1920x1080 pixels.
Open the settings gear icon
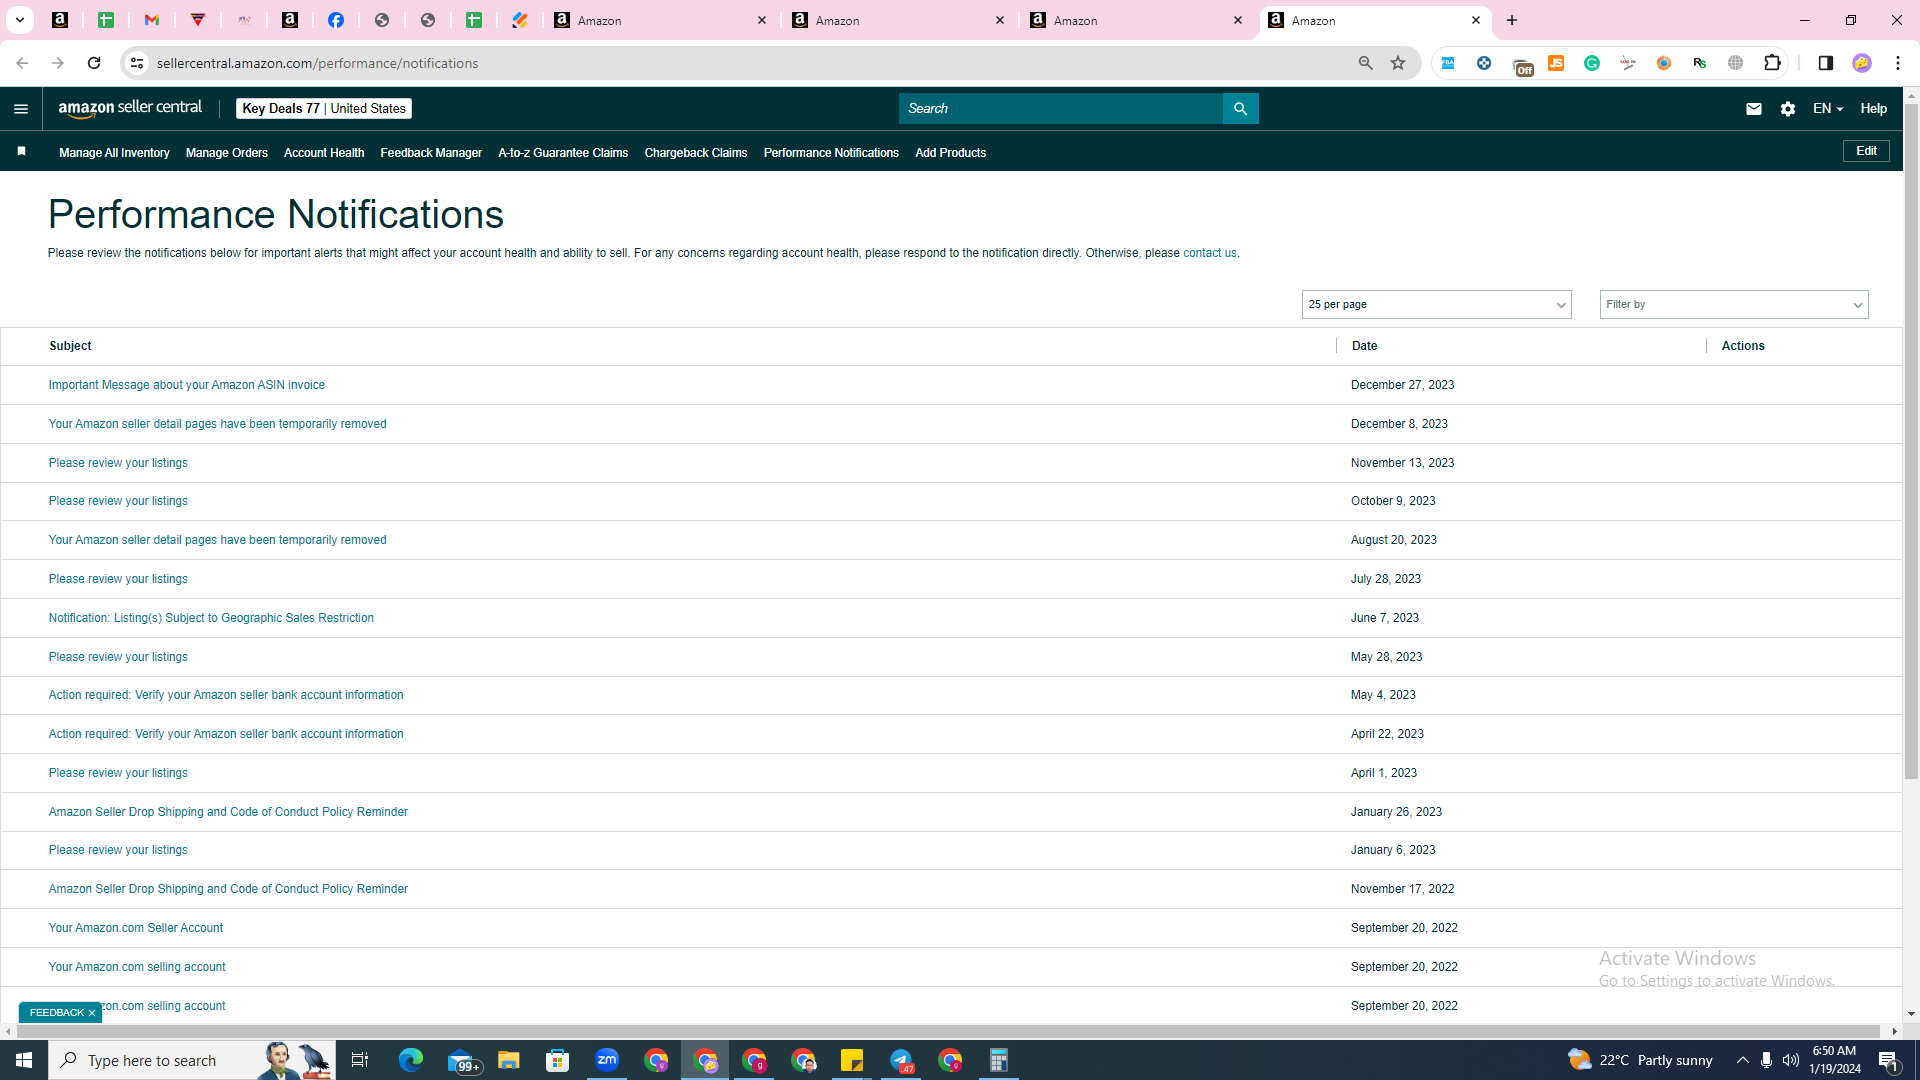pos(1788,109)
